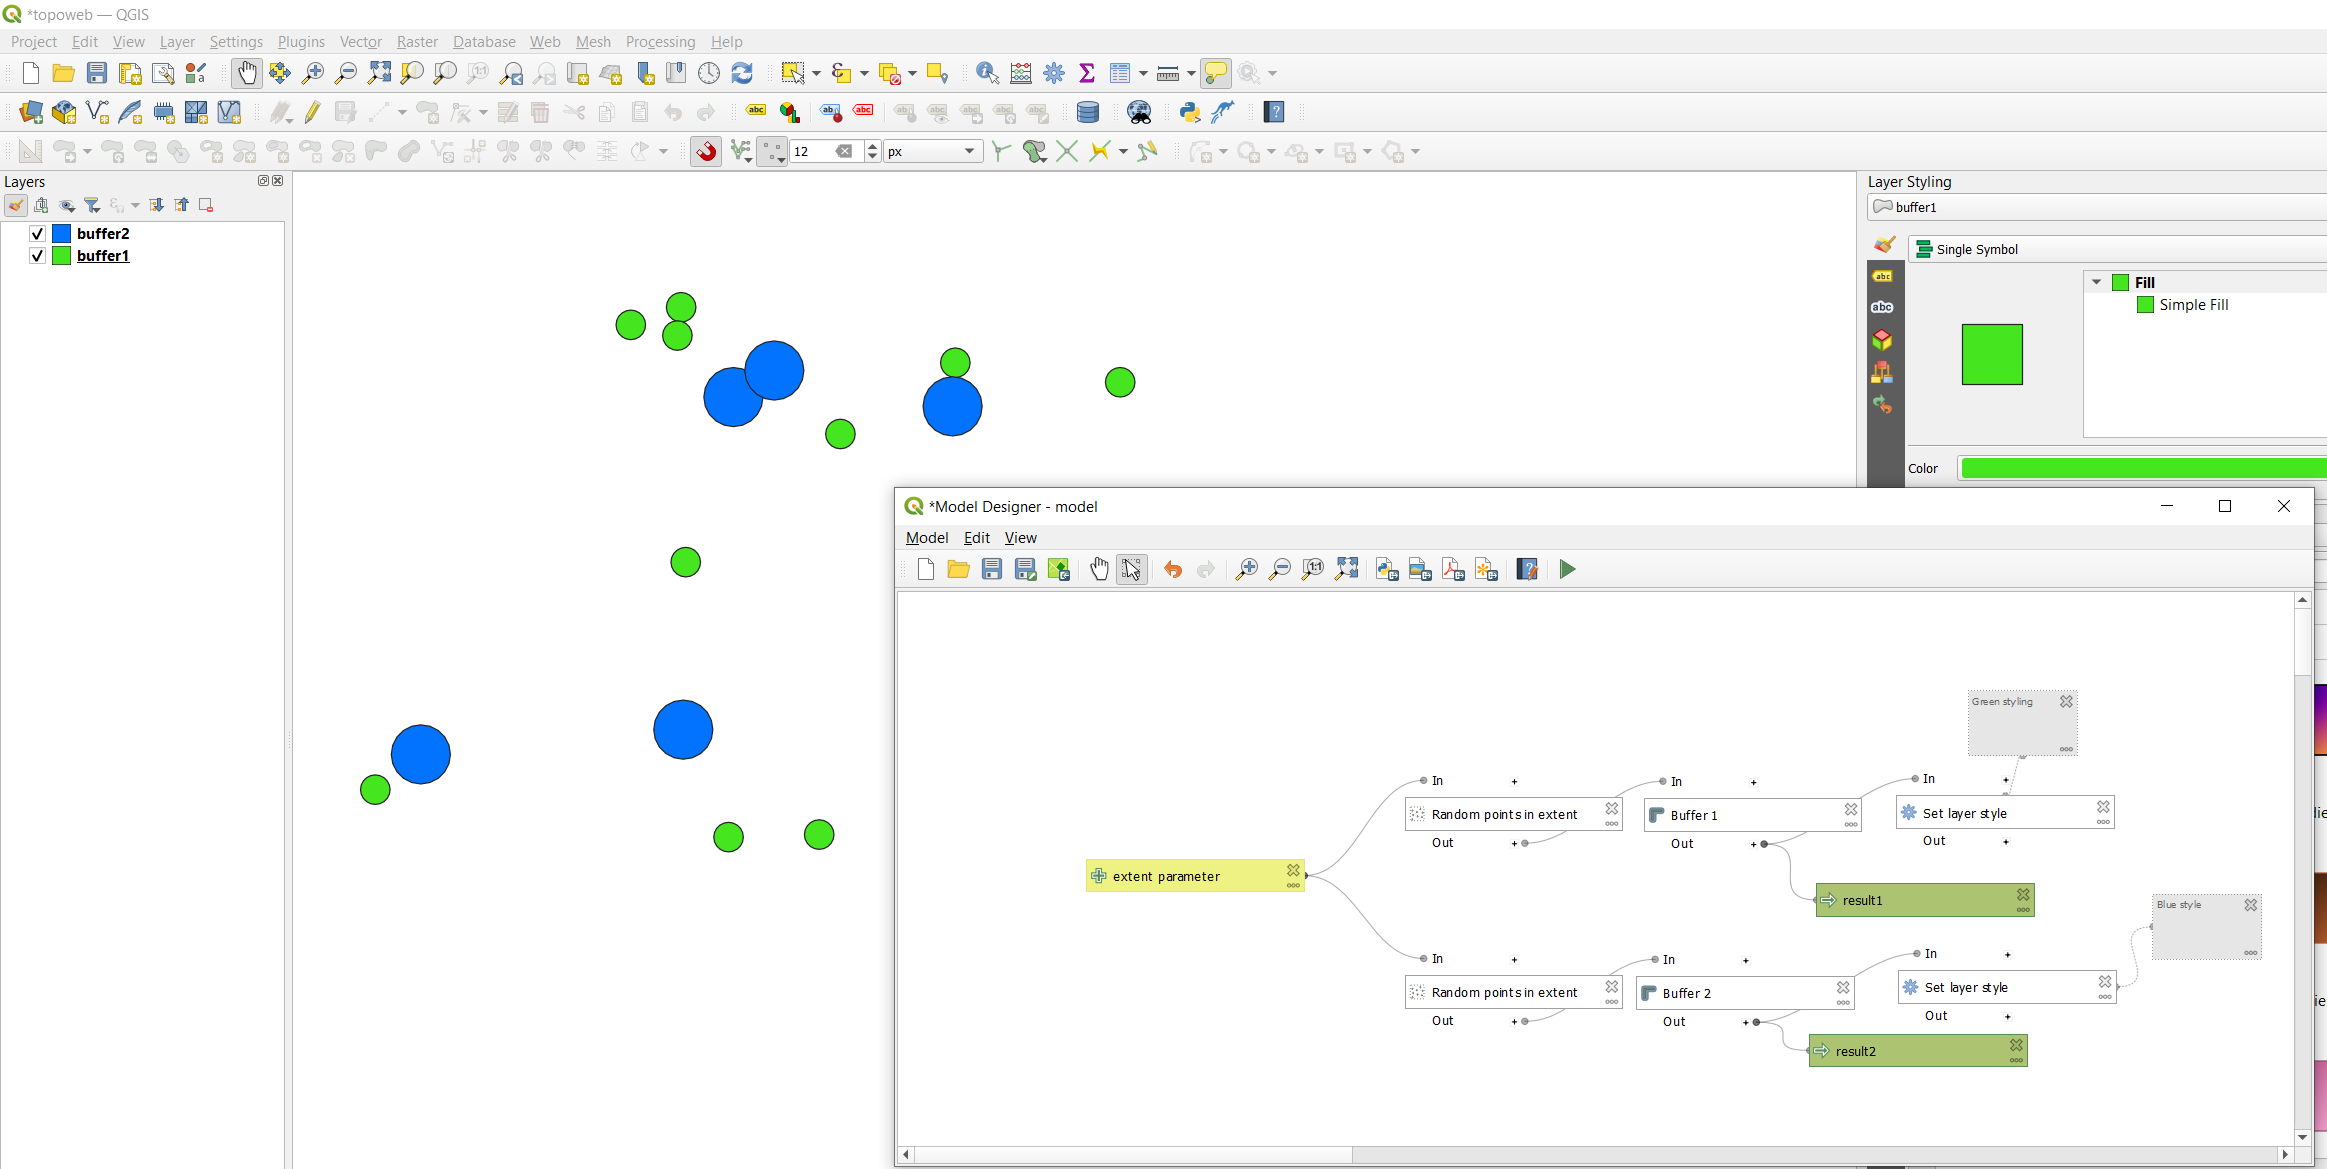Viewport: 2327px width, 1169px height.
Task: Select the Simple Fill symbol layer
Action: pos(2193,305)
